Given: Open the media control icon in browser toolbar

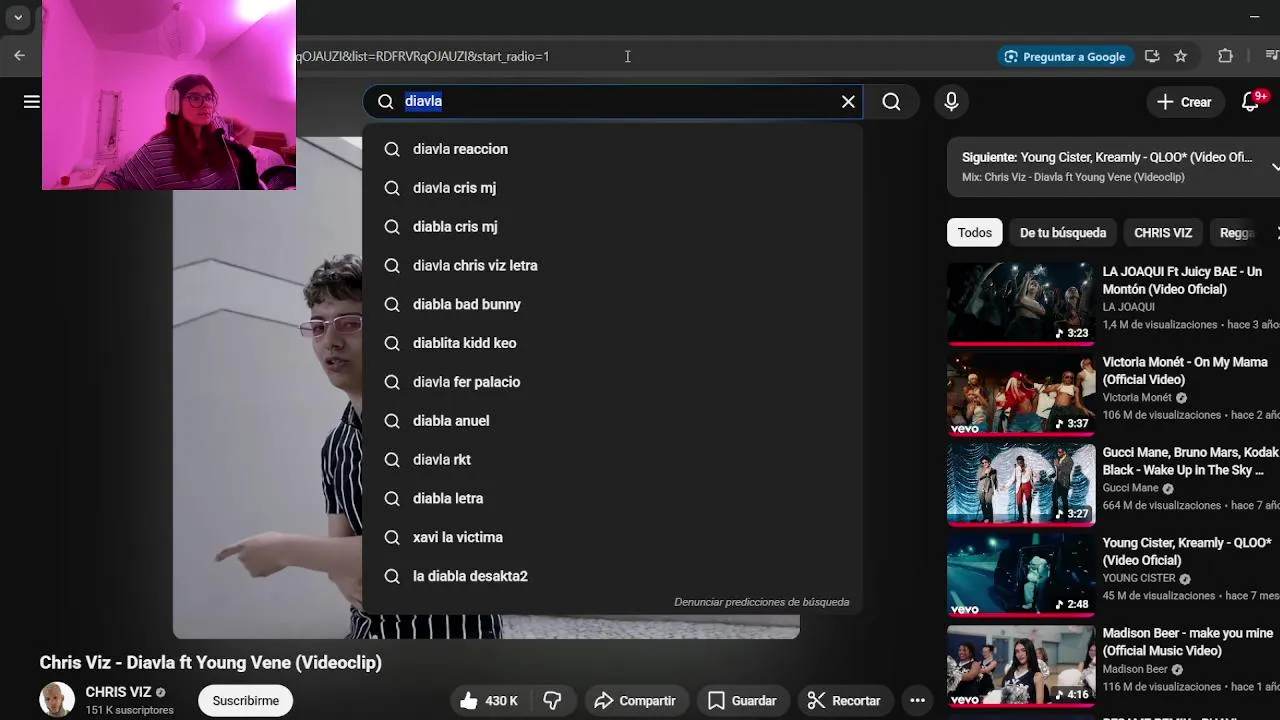Looking at the screenshot, I should tap(1272, 56).
